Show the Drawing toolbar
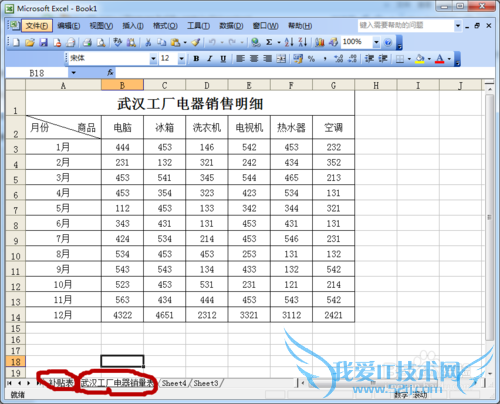 pyautogui.click(x=333, y=42)
